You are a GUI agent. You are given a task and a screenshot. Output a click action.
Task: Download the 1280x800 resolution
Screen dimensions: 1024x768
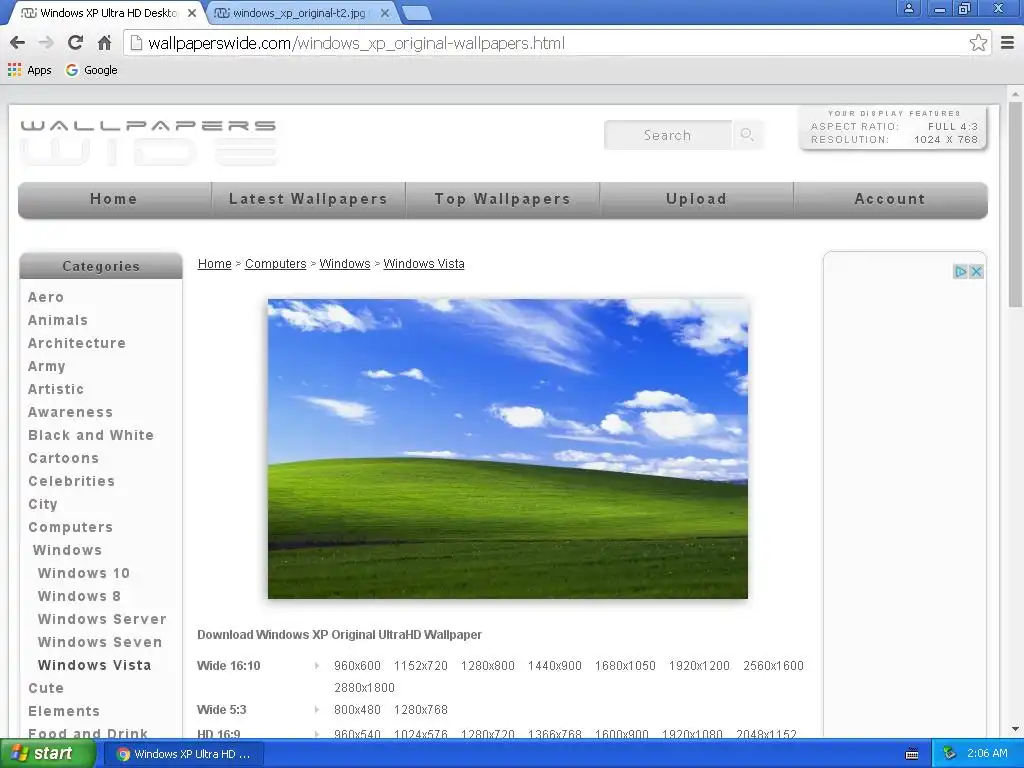[x=487, y=666]
